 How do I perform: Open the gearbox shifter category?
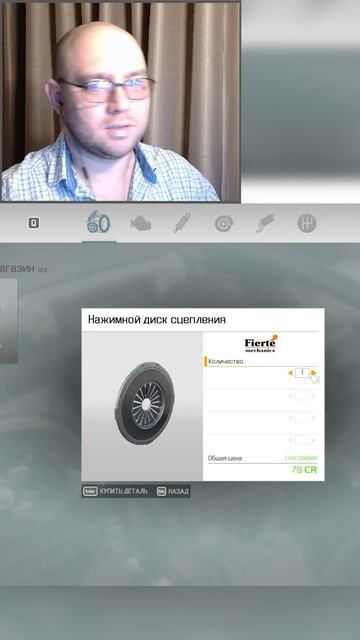tap(307, 223)
